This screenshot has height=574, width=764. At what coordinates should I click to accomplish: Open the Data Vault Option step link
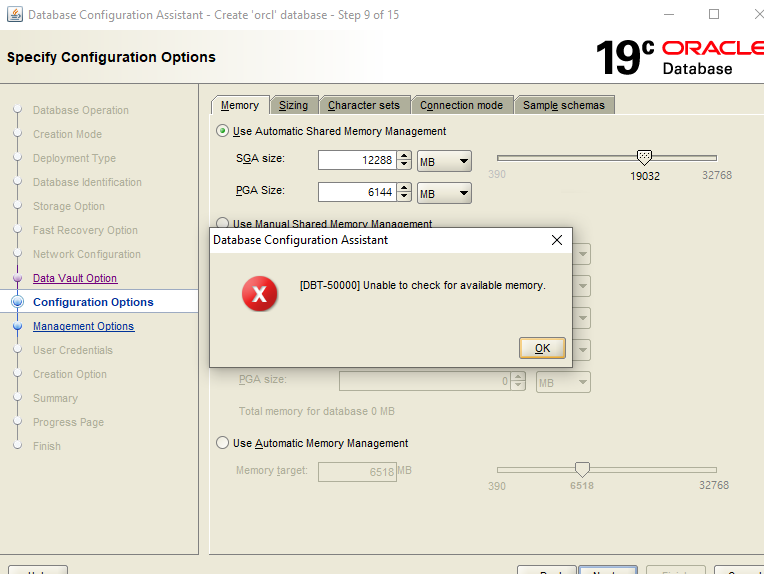coord(75,278)
